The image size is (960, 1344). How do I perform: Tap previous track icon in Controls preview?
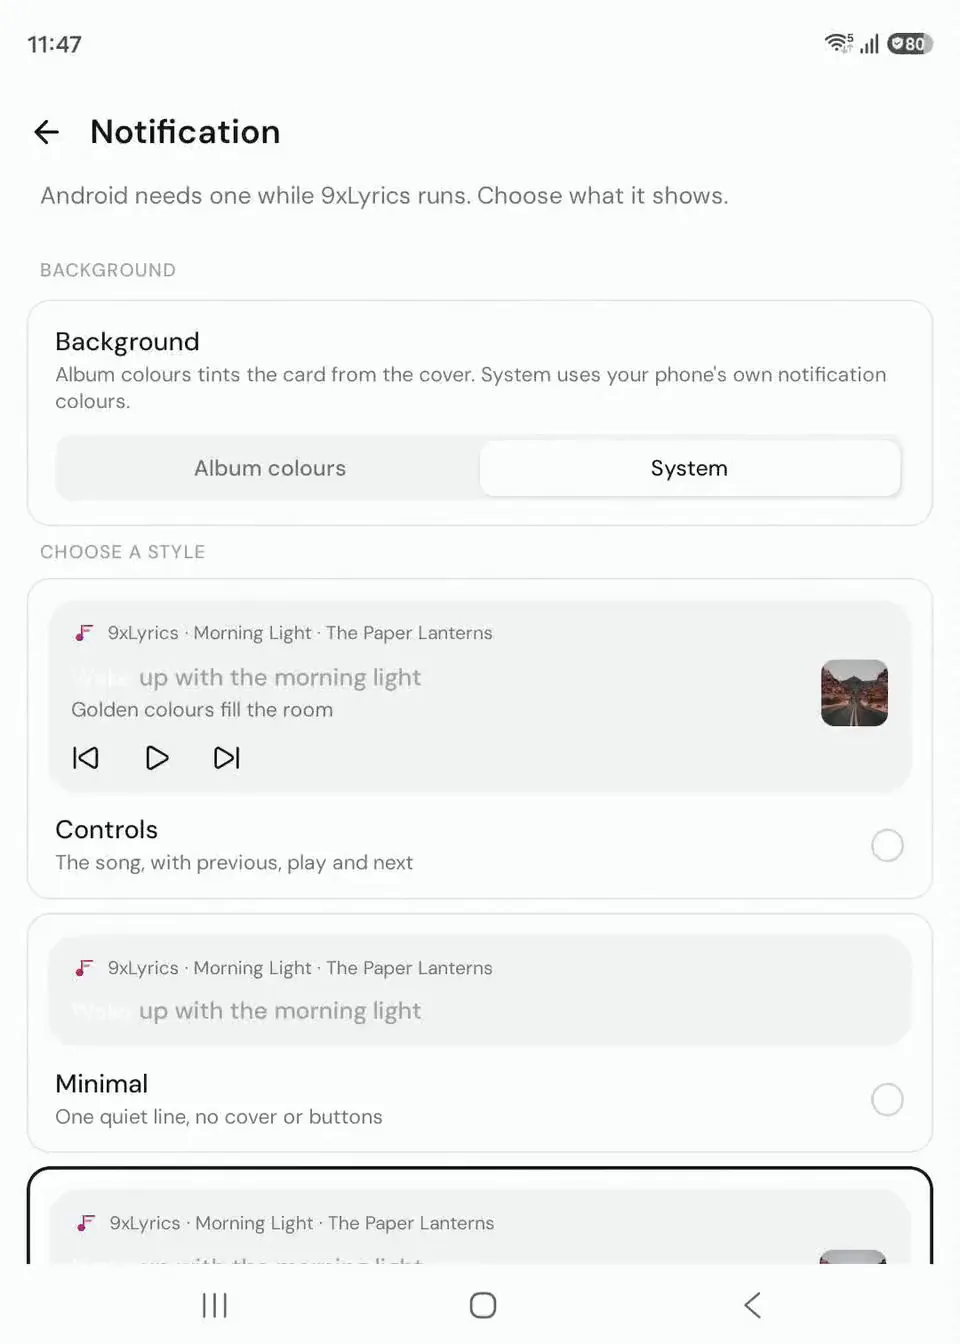(x=86, y=758)
